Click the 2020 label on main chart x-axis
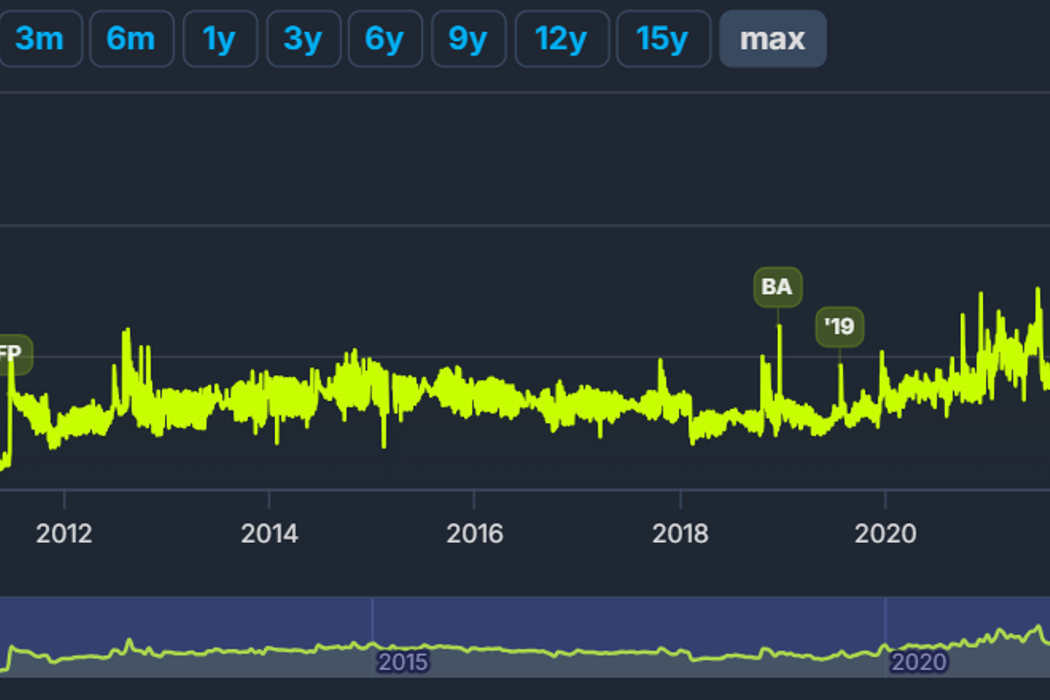 885,533
